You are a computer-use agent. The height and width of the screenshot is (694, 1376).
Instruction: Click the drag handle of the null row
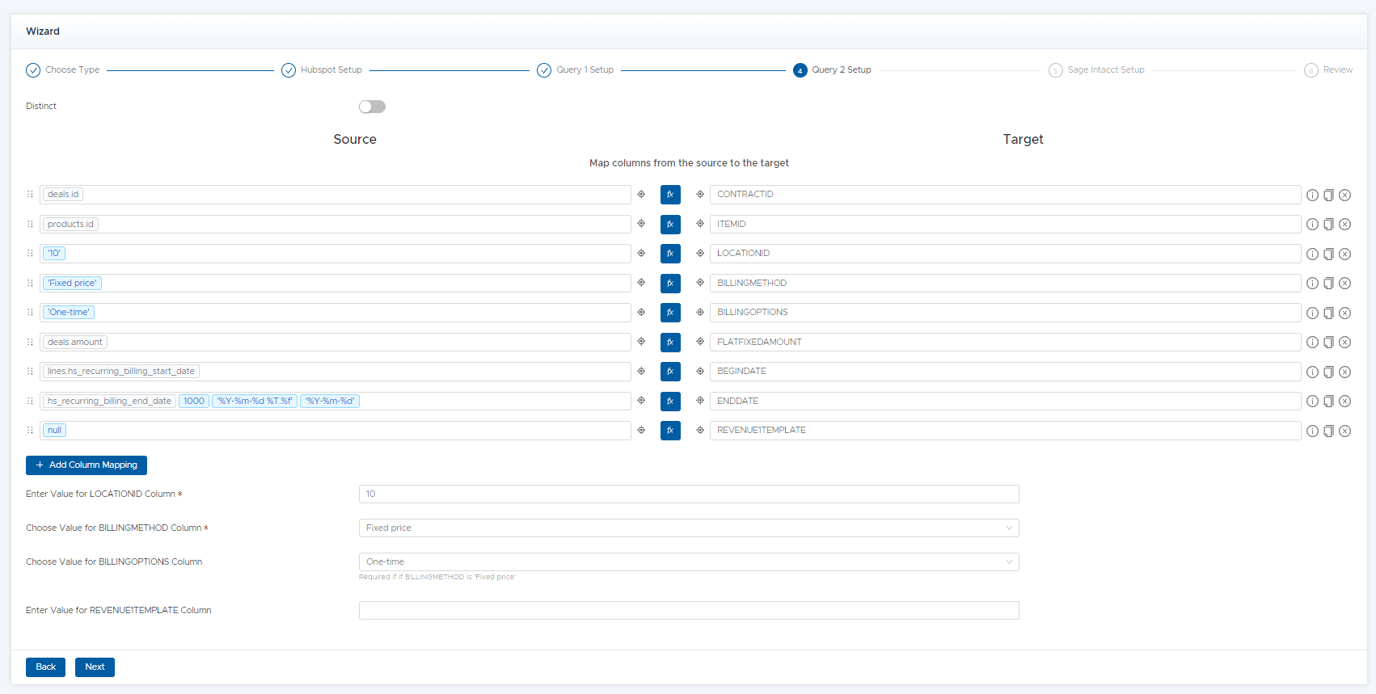coord(30,430)
